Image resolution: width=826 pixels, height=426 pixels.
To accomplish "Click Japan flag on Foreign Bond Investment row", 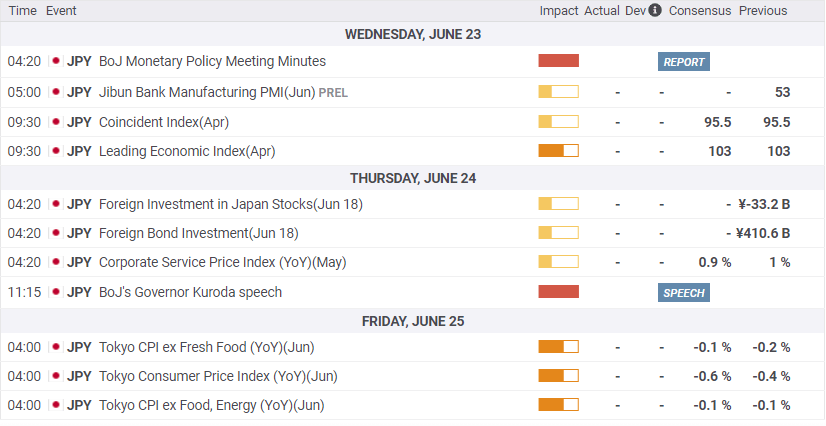I will point(55,233).
